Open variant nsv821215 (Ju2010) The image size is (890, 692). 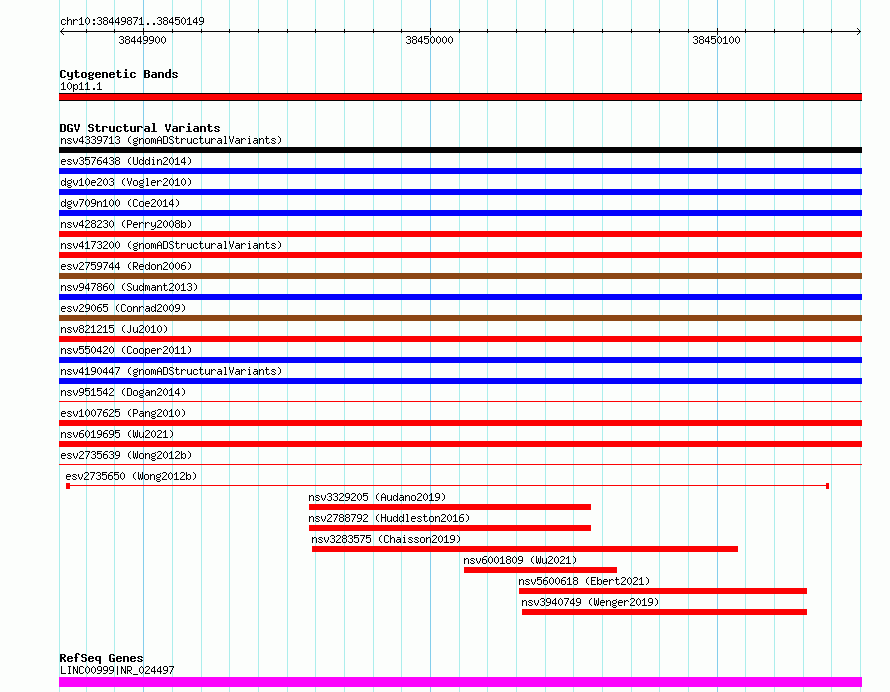[x=114, y=329]
